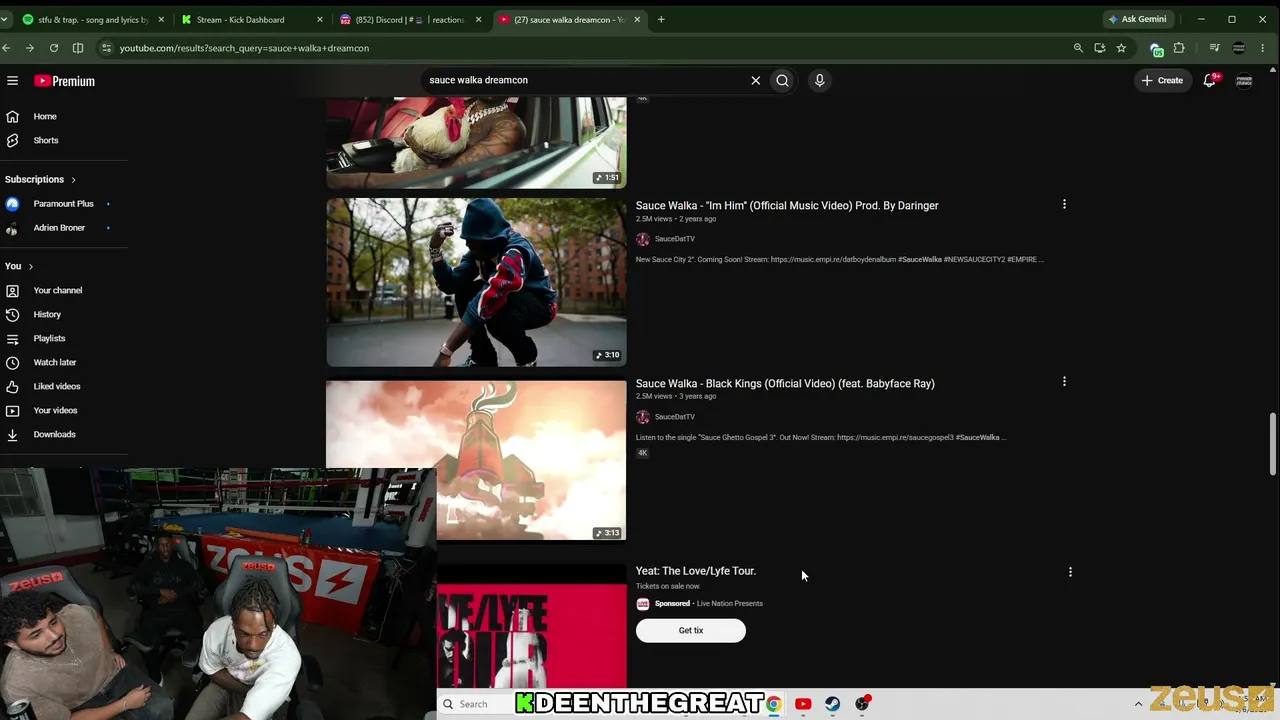Click the YouTube URL address bar

[590, 48]
